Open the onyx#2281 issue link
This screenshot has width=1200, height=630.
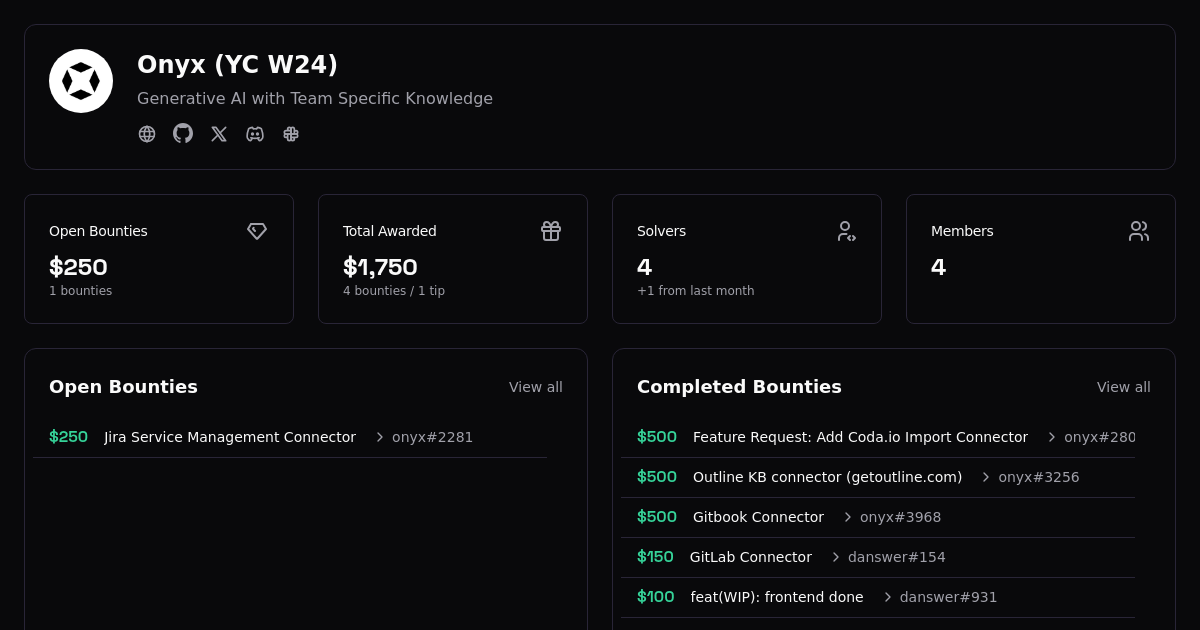pyautogui.click(x=432, y=437)
